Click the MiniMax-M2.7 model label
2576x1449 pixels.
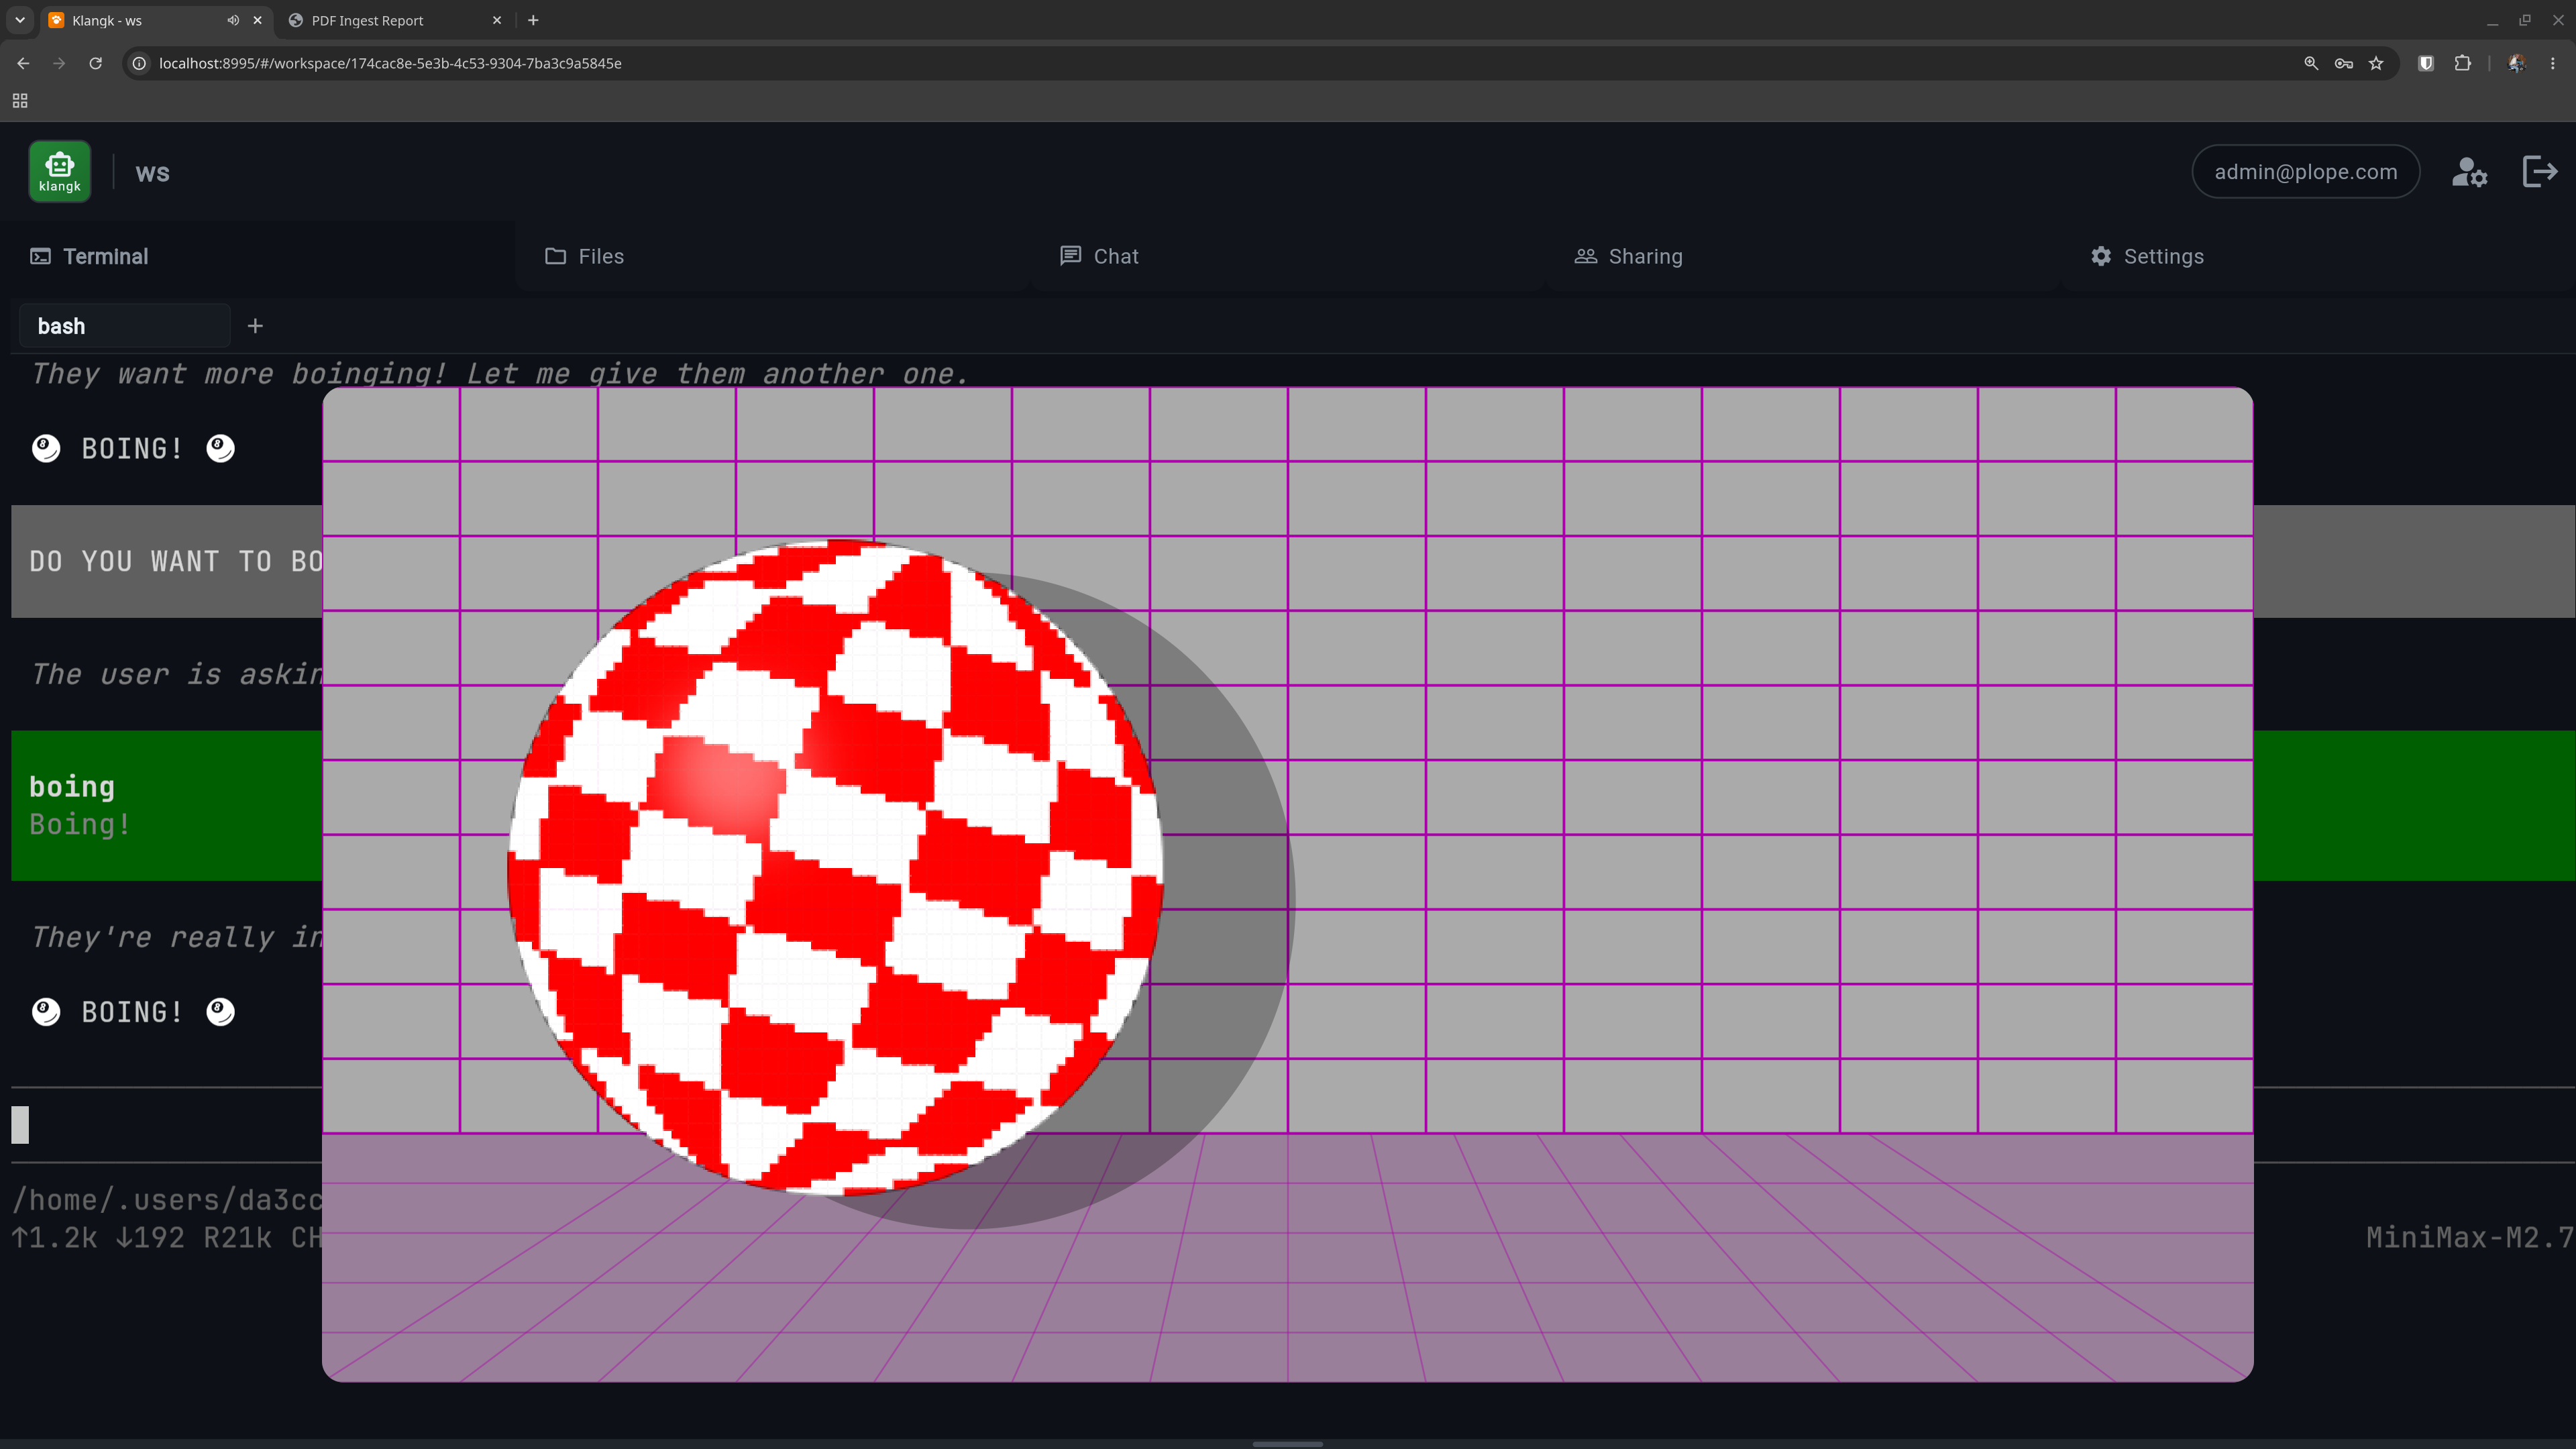(2470, 1237)
